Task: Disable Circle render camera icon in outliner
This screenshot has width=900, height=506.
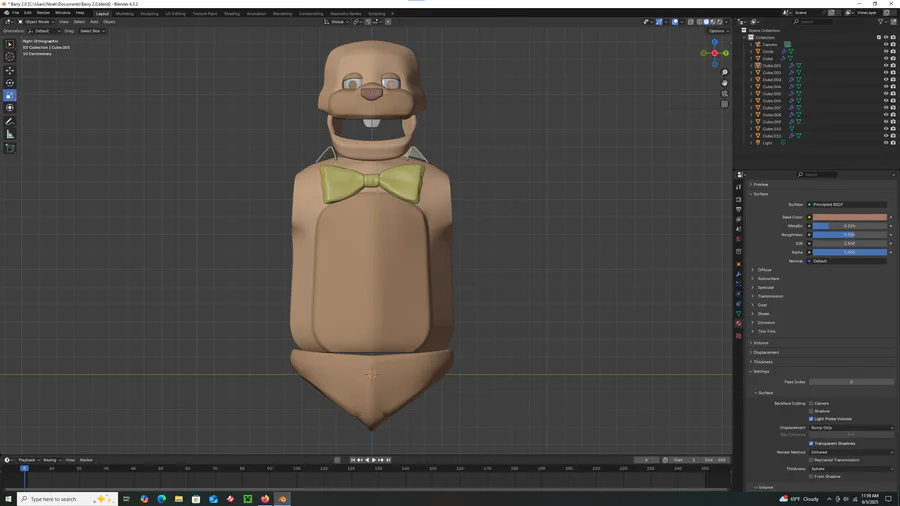Action: tap(893, 52)
